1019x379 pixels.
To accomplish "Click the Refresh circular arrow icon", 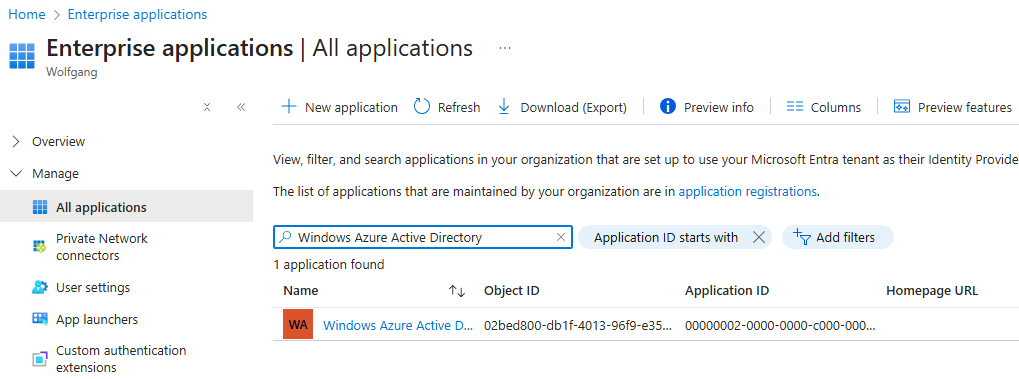I will click(x=422, y=107).
